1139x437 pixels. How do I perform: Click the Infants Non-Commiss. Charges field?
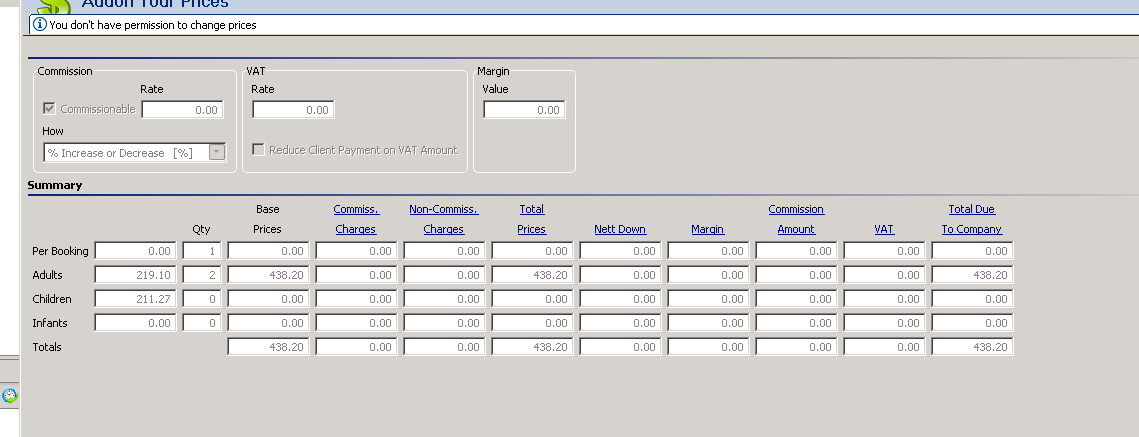click(444, 323)
